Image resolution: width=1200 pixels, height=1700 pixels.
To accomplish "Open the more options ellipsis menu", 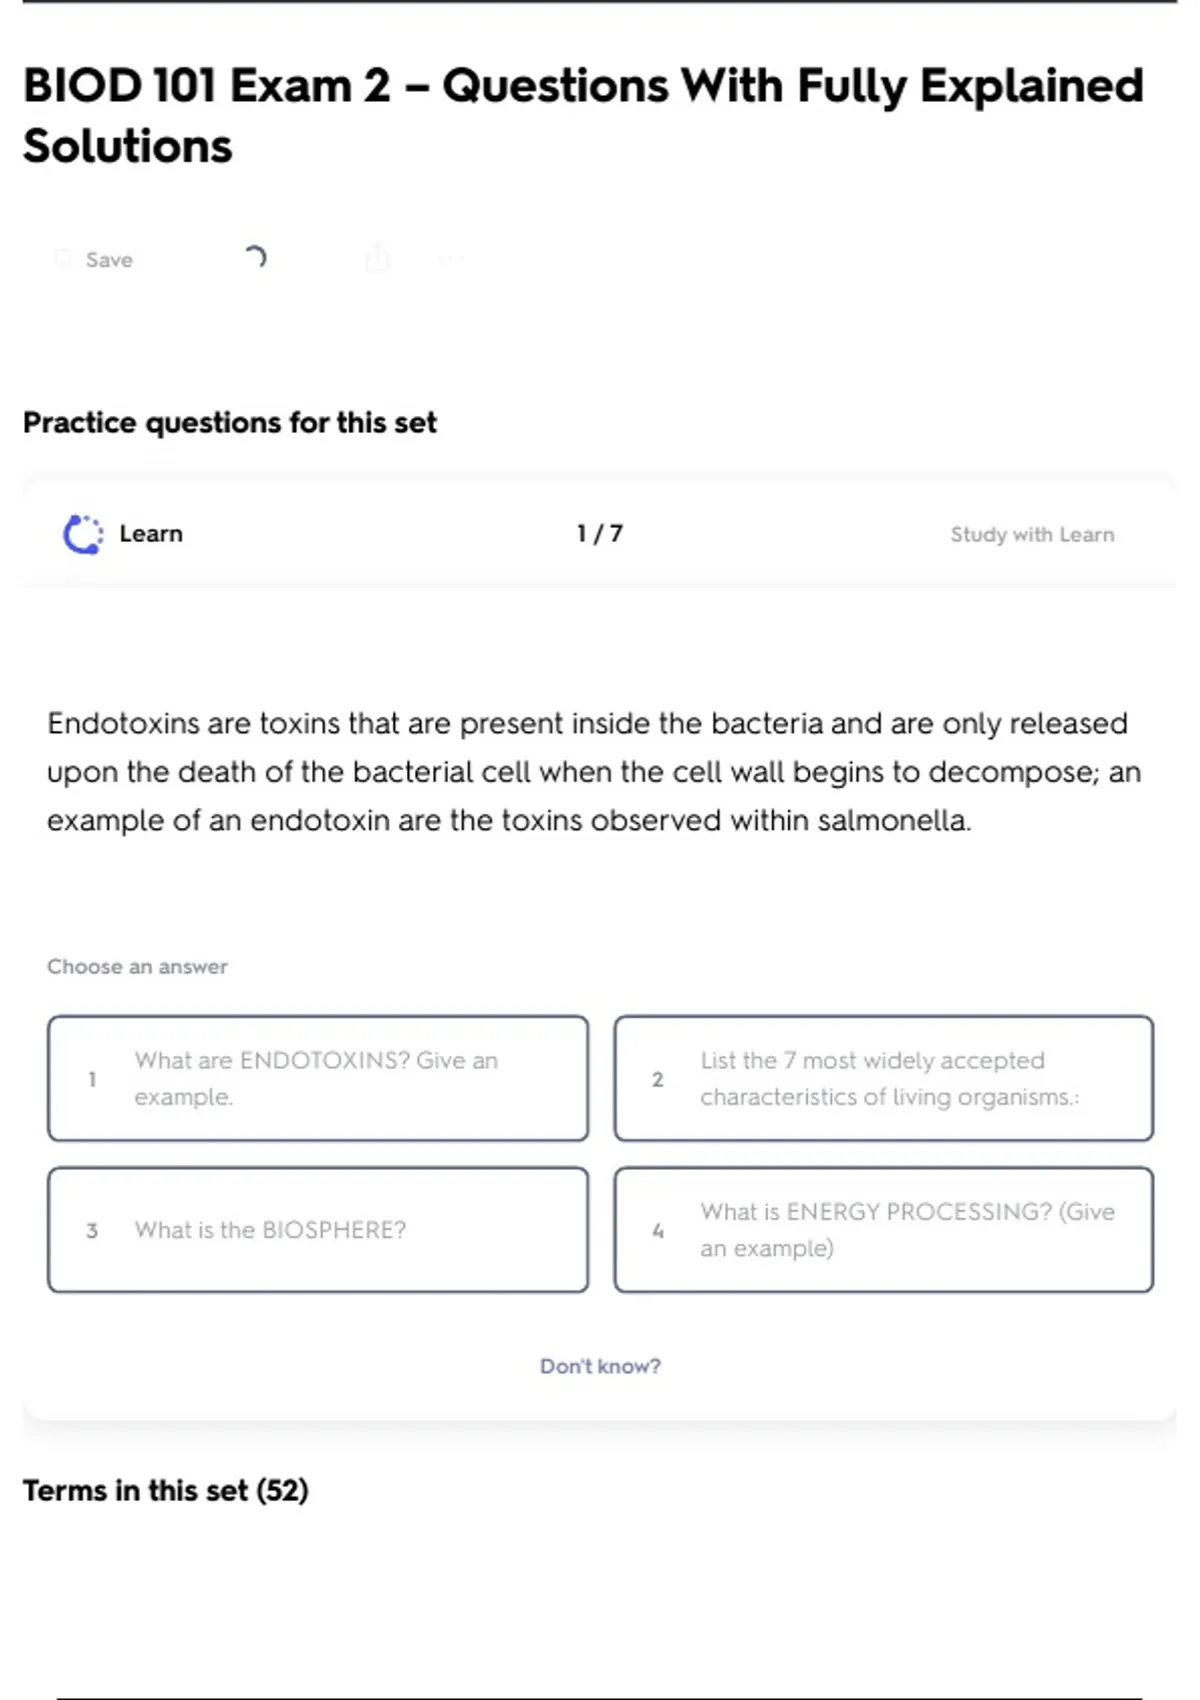I will (451, 259).
